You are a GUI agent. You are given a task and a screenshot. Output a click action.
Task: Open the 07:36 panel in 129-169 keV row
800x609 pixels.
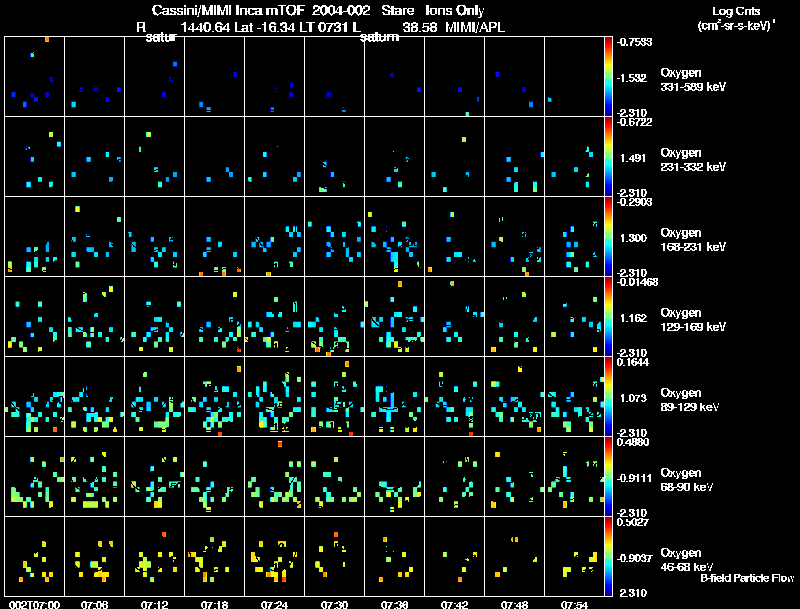394,316
